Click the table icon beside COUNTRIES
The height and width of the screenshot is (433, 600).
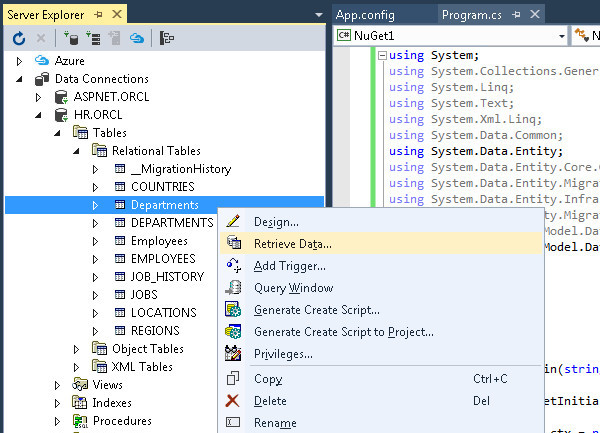click(119, 187)
